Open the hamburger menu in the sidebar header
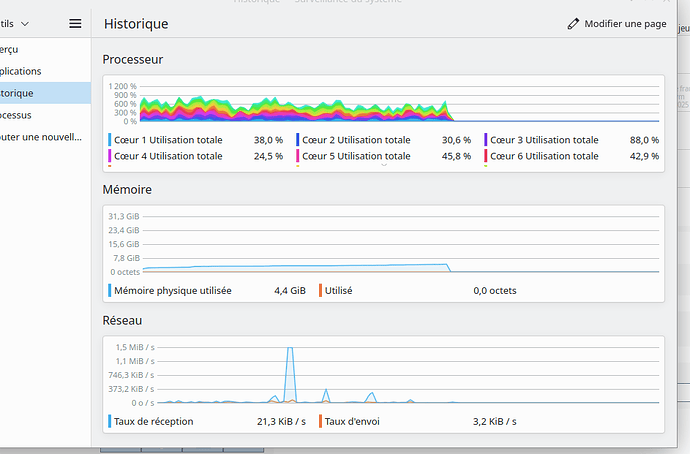Screen dimensions: 690x454 pos(75,23)
